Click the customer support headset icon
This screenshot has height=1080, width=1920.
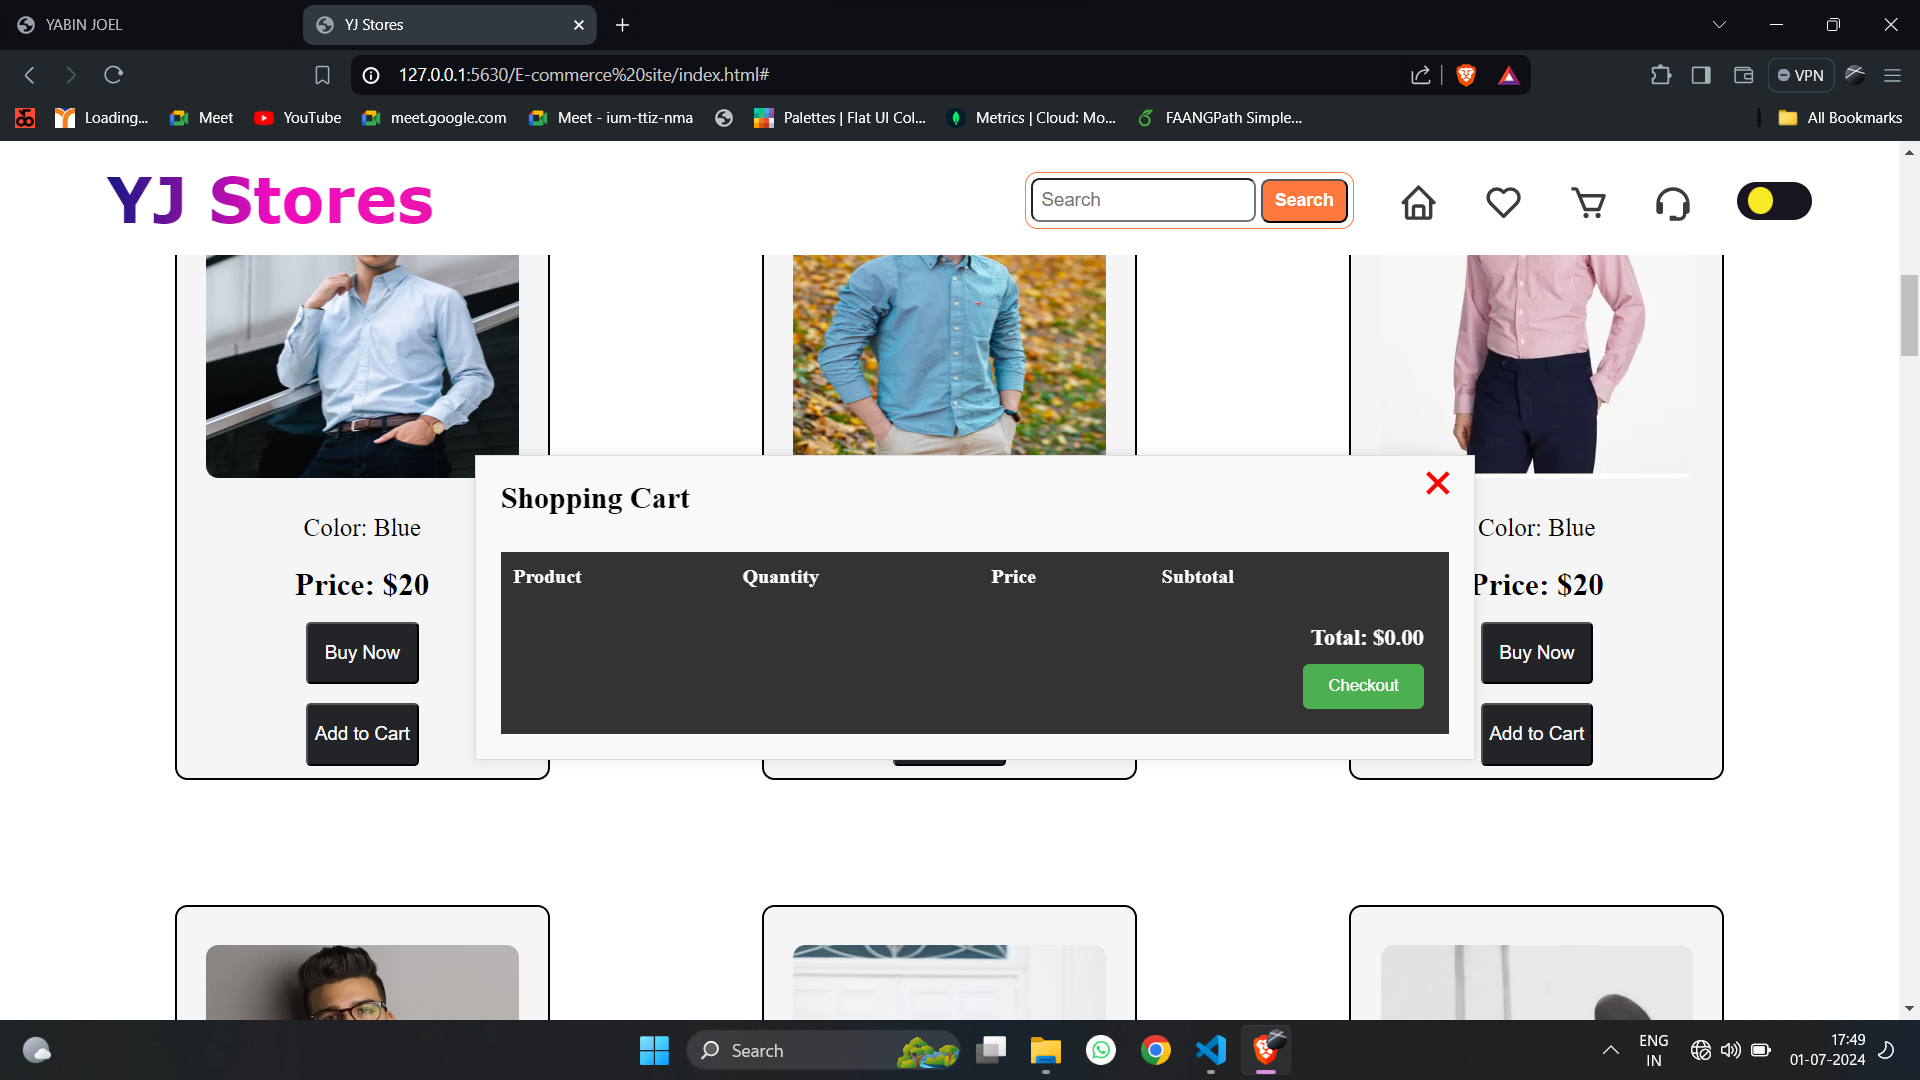pyautogui.click(x=1673, y=202)
